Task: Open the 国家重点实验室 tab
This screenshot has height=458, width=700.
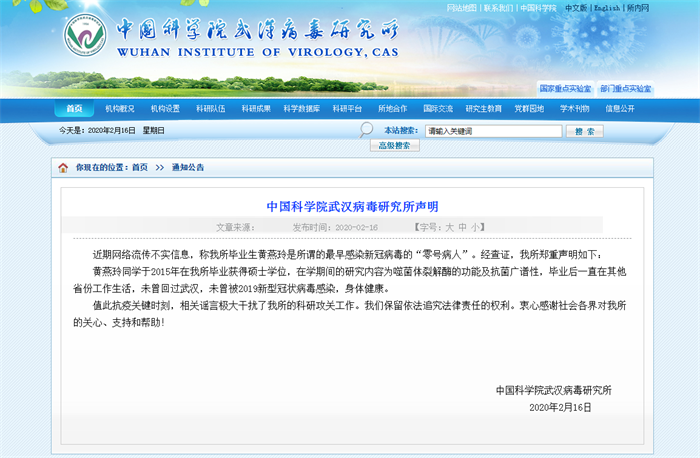Action: pos(565,88)
